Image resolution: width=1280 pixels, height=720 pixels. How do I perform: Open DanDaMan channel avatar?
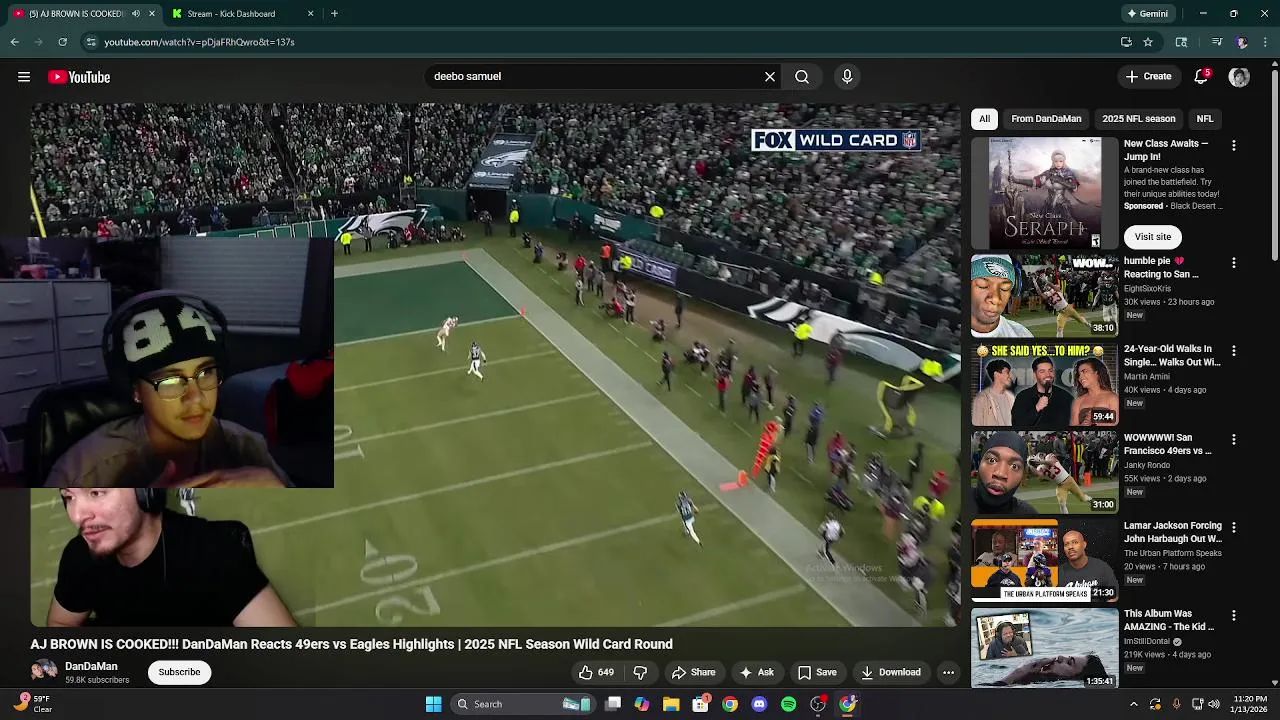pyautogui.click(x=44, y=672)
